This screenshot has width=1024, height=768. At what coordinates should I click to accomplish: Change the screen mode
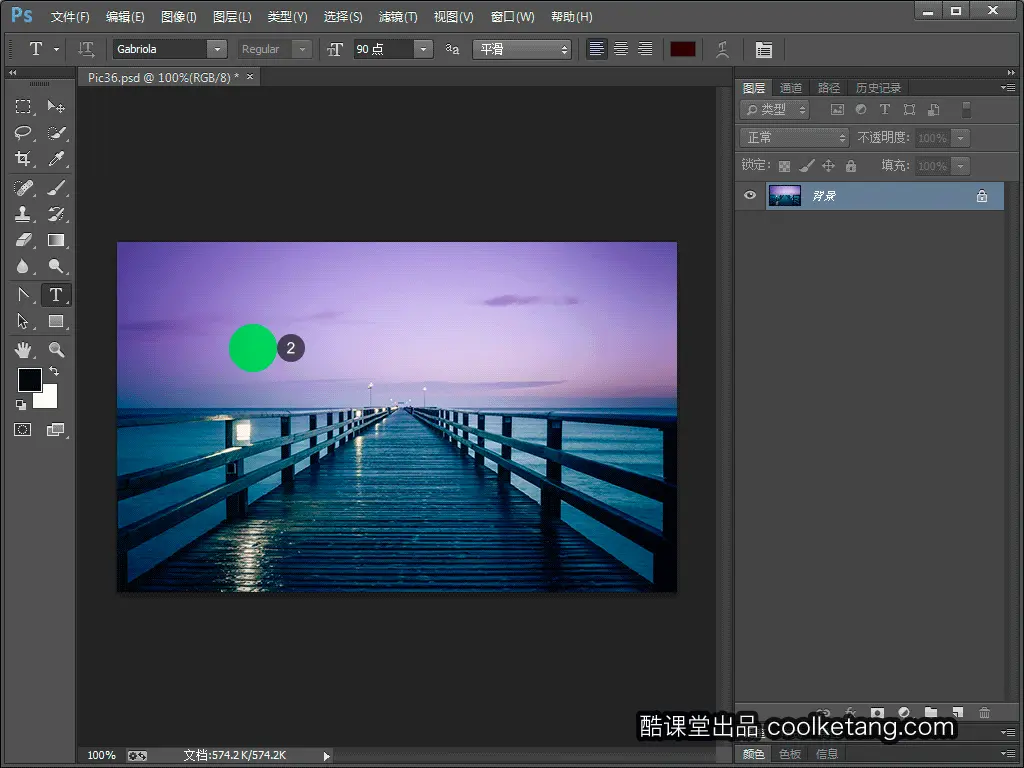pyautogui.click(x=56, y=430)
